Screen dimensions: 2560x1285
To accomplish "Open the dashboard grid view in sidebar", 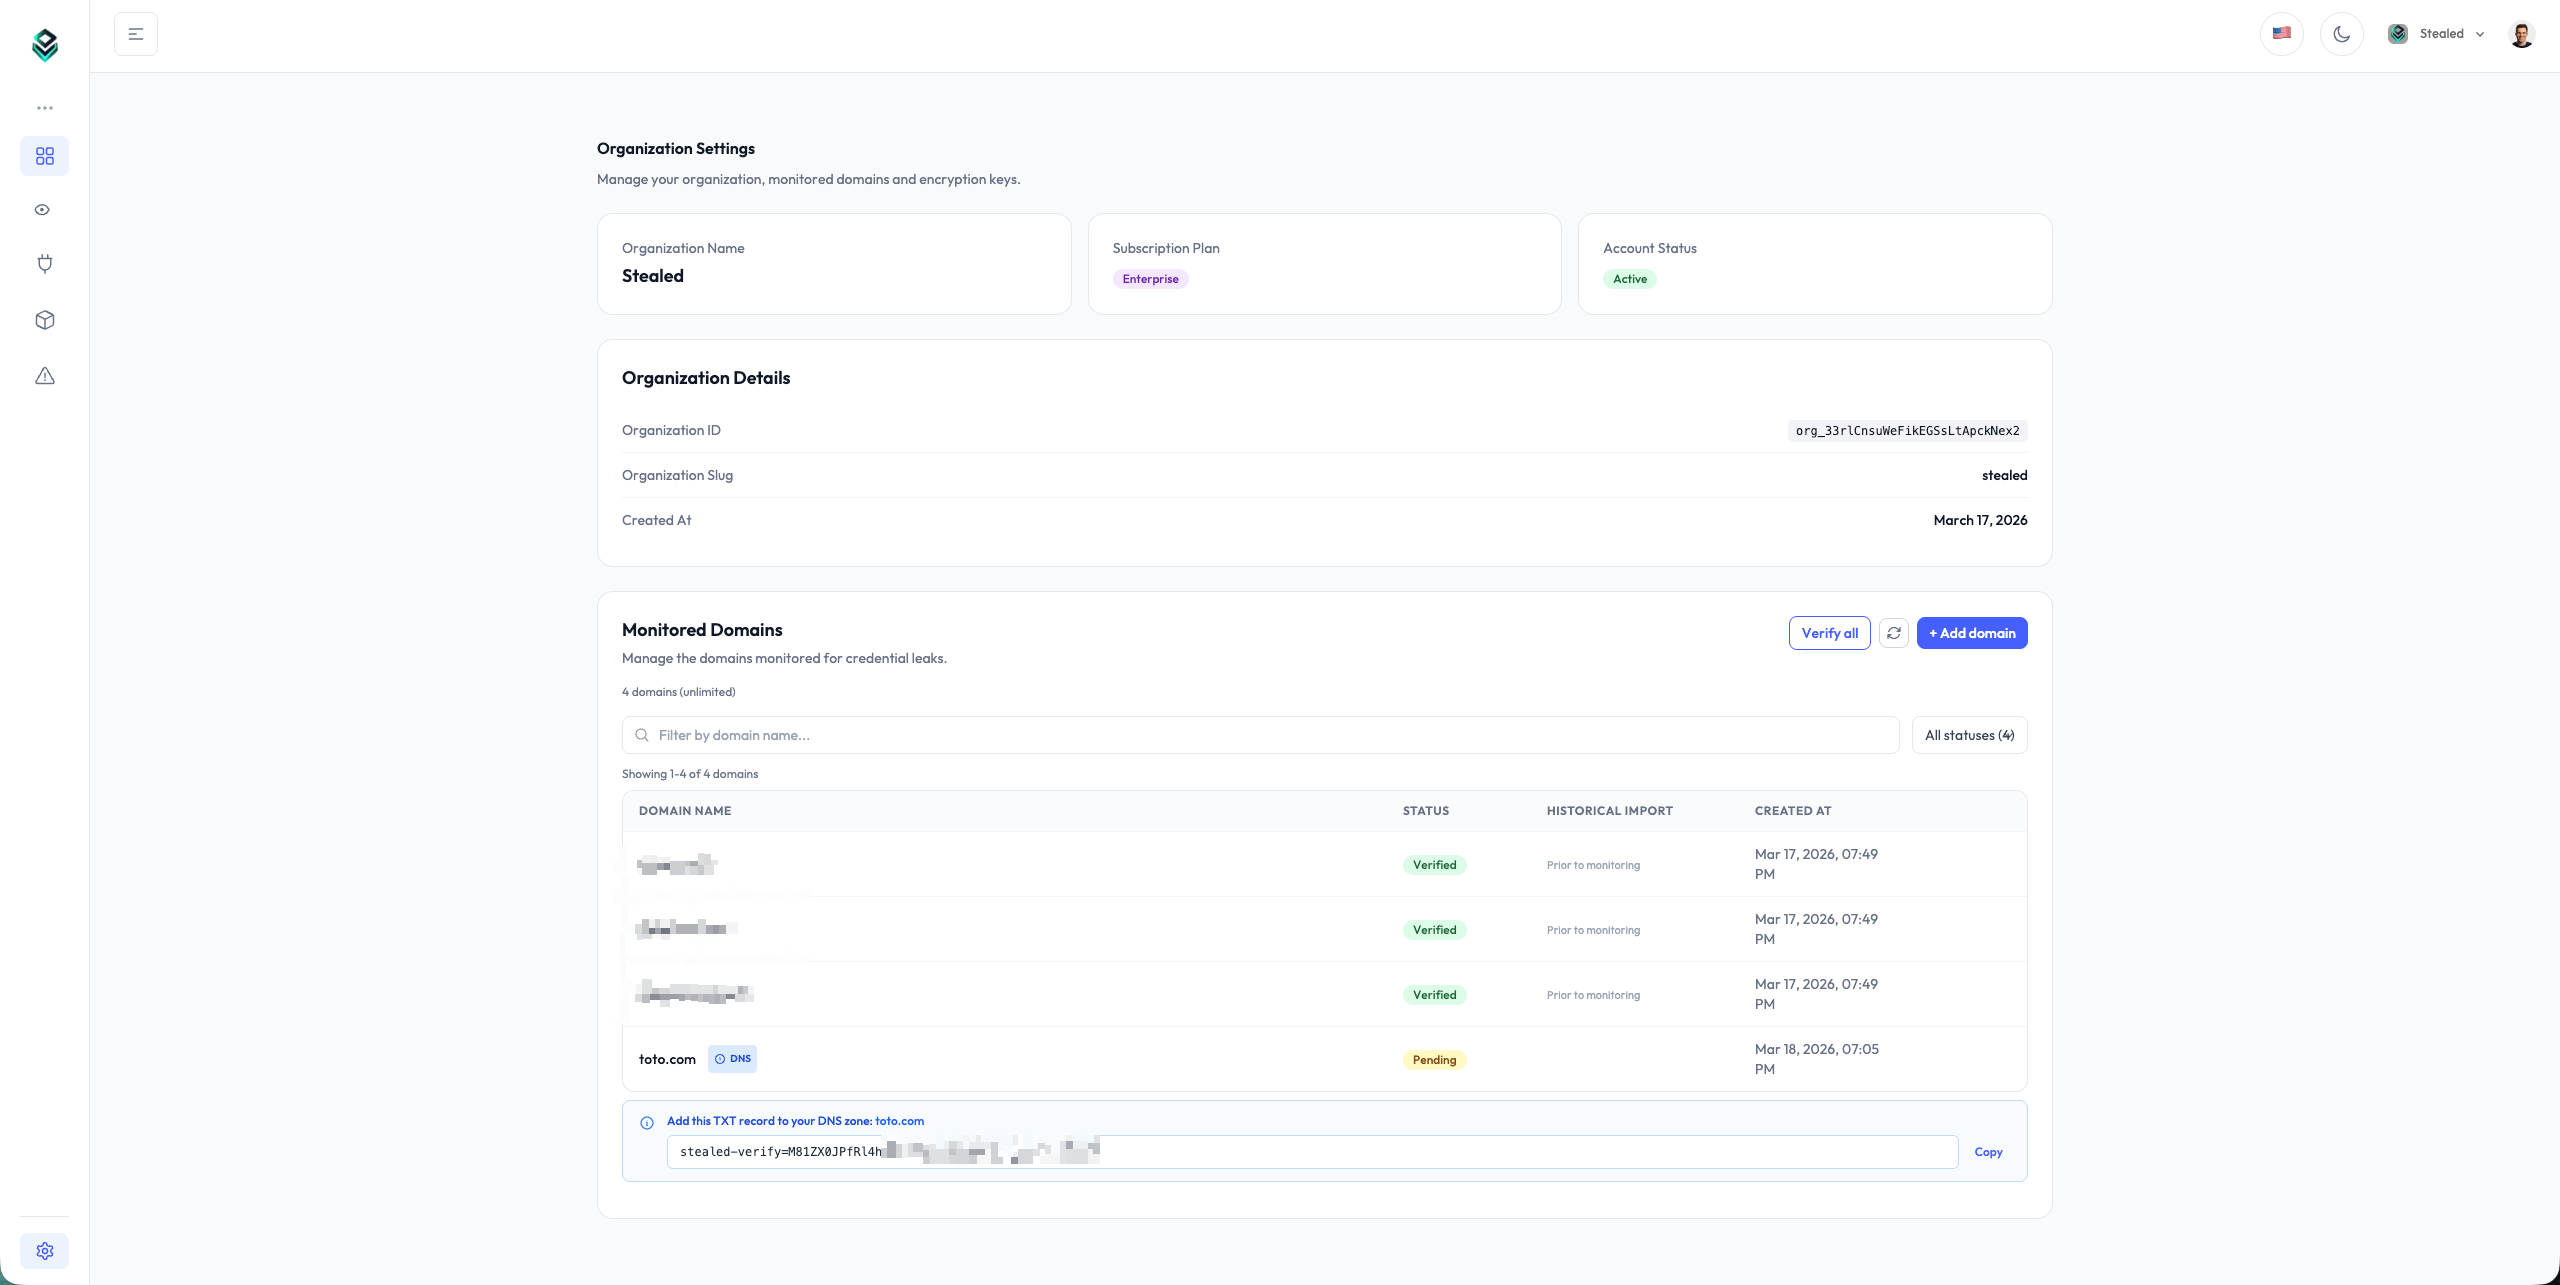I will pos(44,156).
